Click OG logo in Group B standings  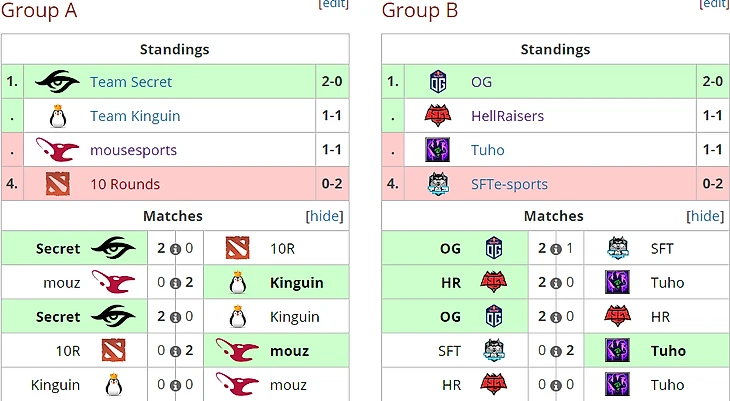pyautogui.click(x=438, y=82)
